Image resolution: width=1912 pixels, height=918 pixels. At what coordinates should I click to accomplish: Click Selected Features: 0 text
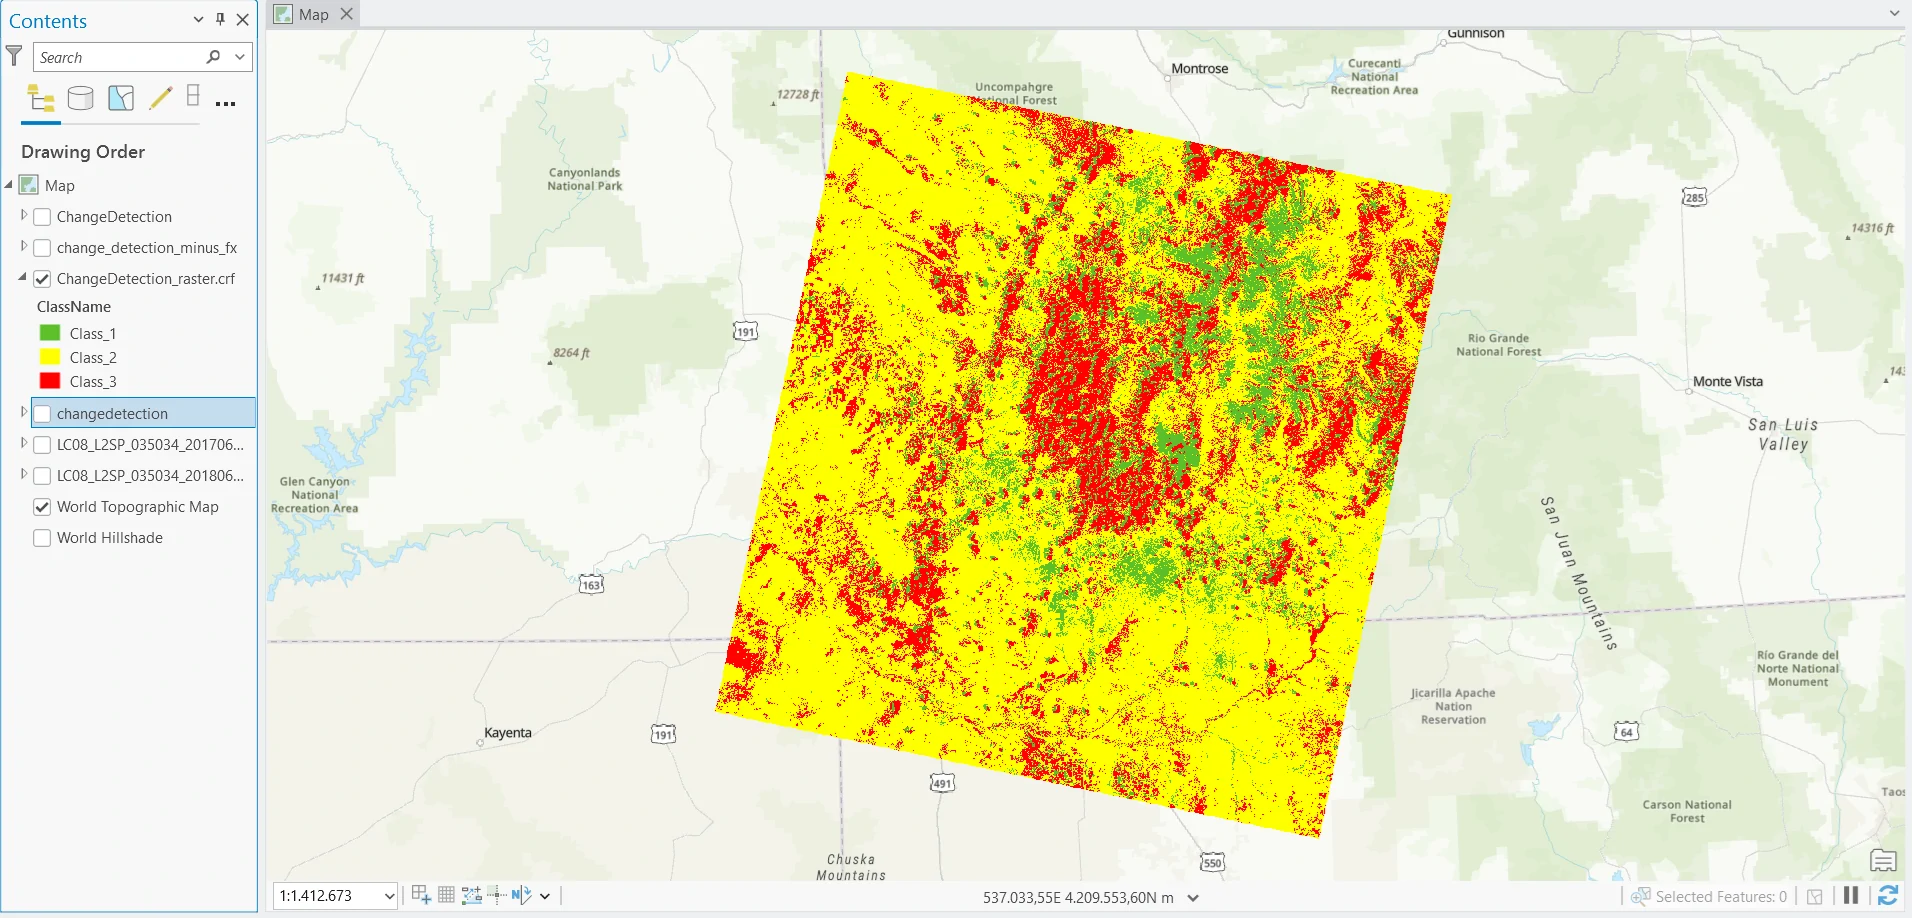pyautogui.click(x=1721, y=897)
